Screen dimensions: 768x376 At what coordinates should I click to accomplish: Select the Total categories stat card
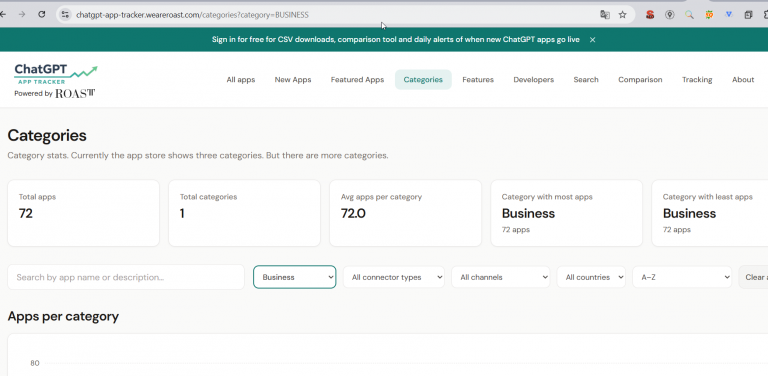tap(244, 213)
